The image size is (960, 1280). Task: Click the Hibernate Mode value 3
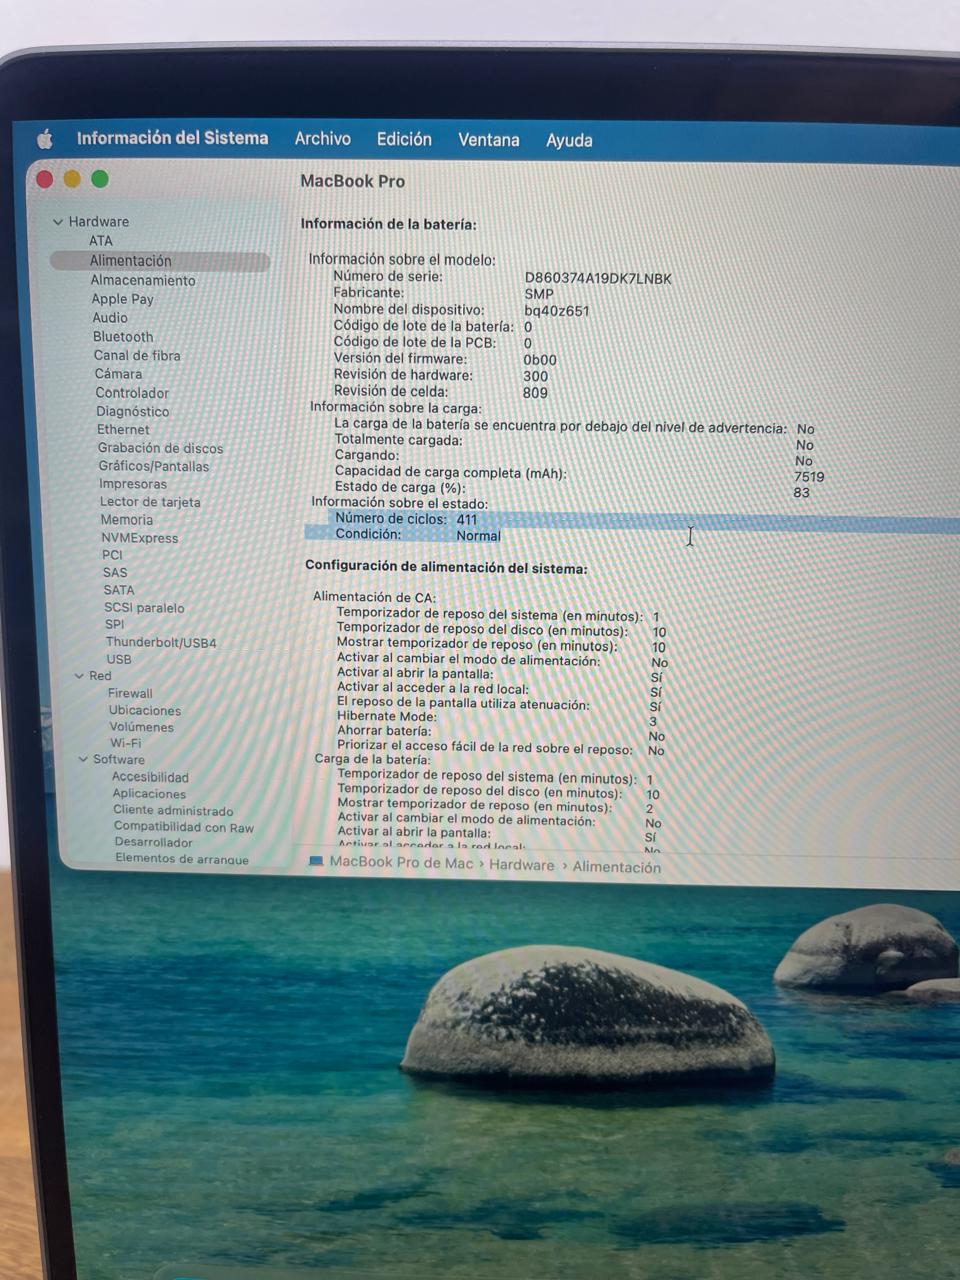coord(653,721)
